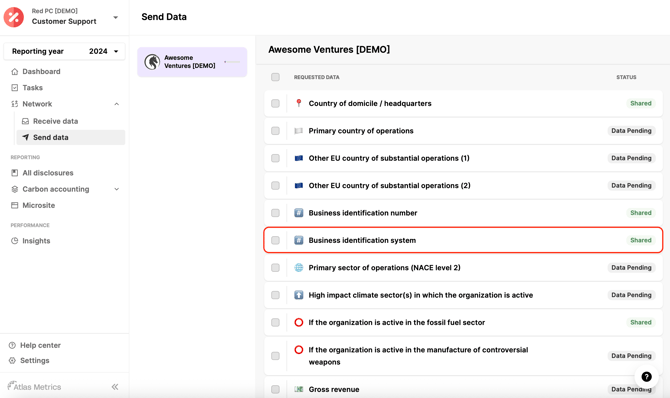670x398 pixels.
Task: Open All disclosures page
Action: point(48,173)
